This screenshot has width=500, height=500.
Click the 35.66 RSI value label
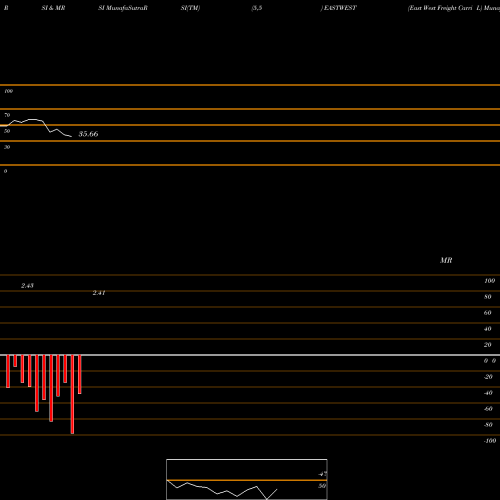[88, 134]
